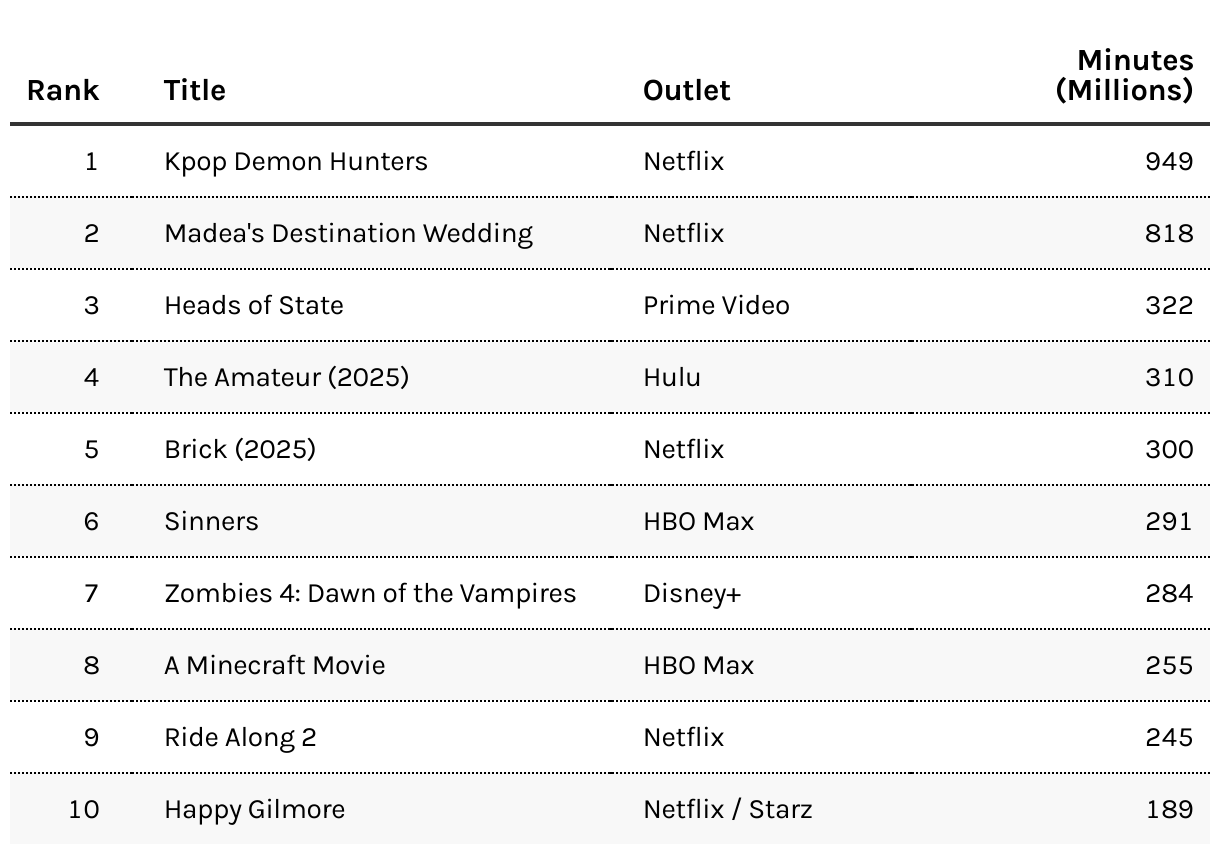Select the Kpop Demon Hunters title
Screen dimensions: 1220x854
[296, 162]
